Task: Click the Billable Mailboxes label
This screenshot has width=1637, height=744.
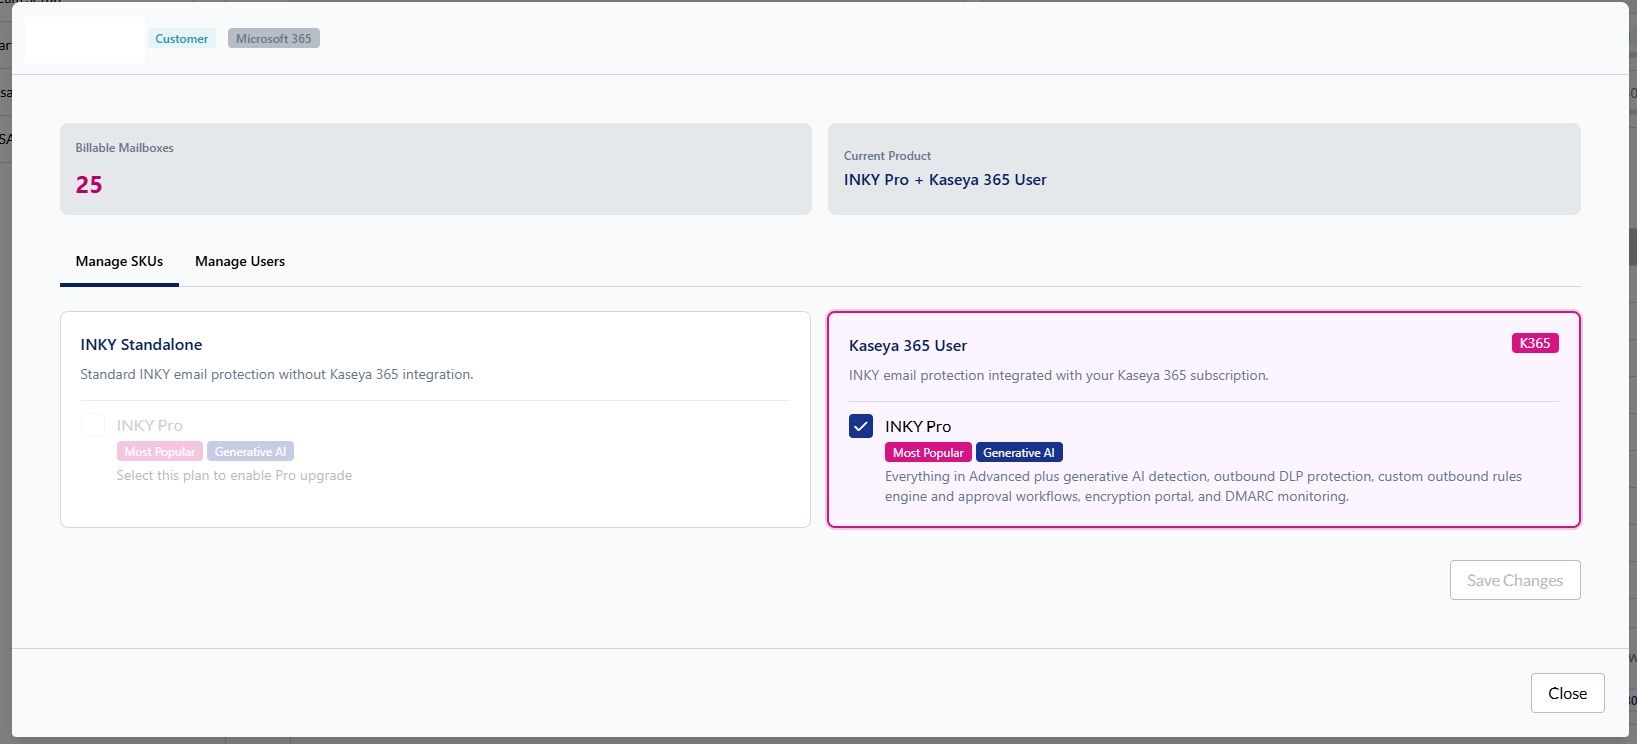Action: (125, 148)
